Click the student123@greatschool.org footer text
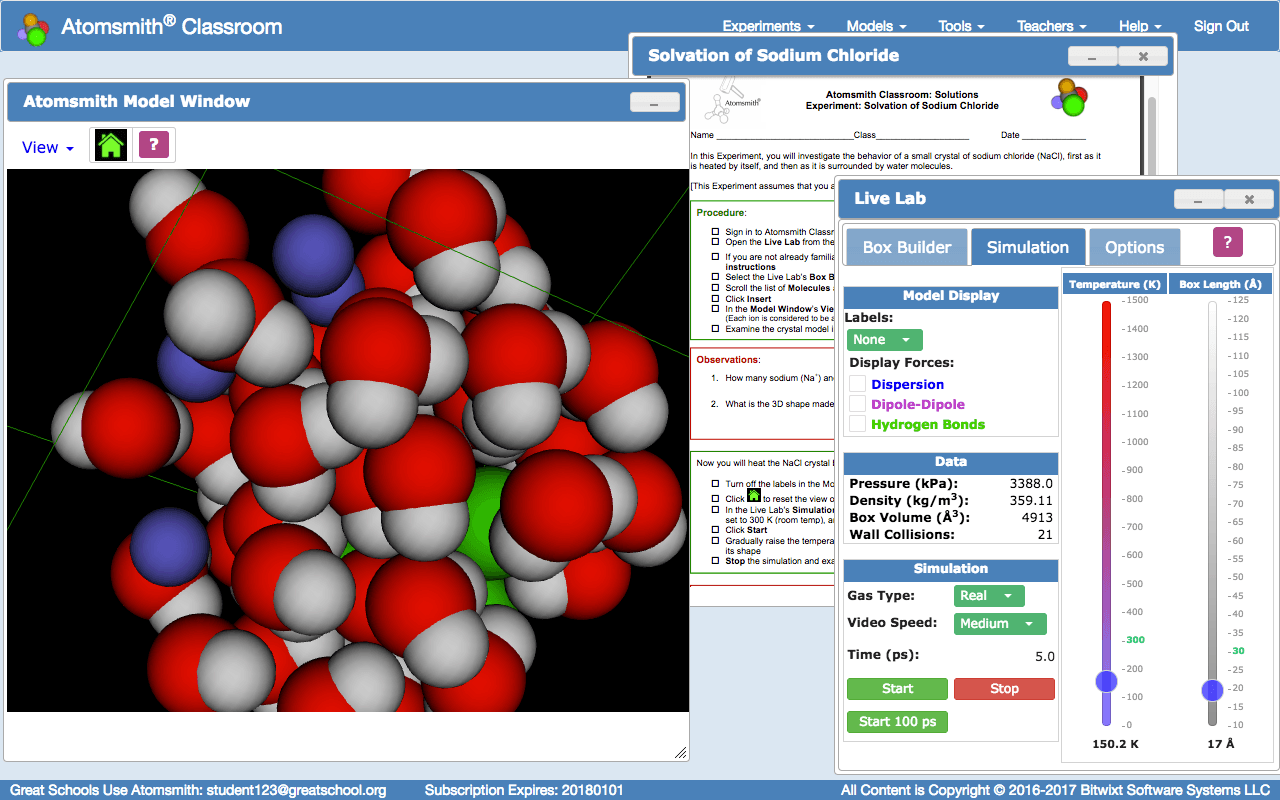Viewport: 1280px width, 800px height. pyautogui.click(x=296, y=790)
